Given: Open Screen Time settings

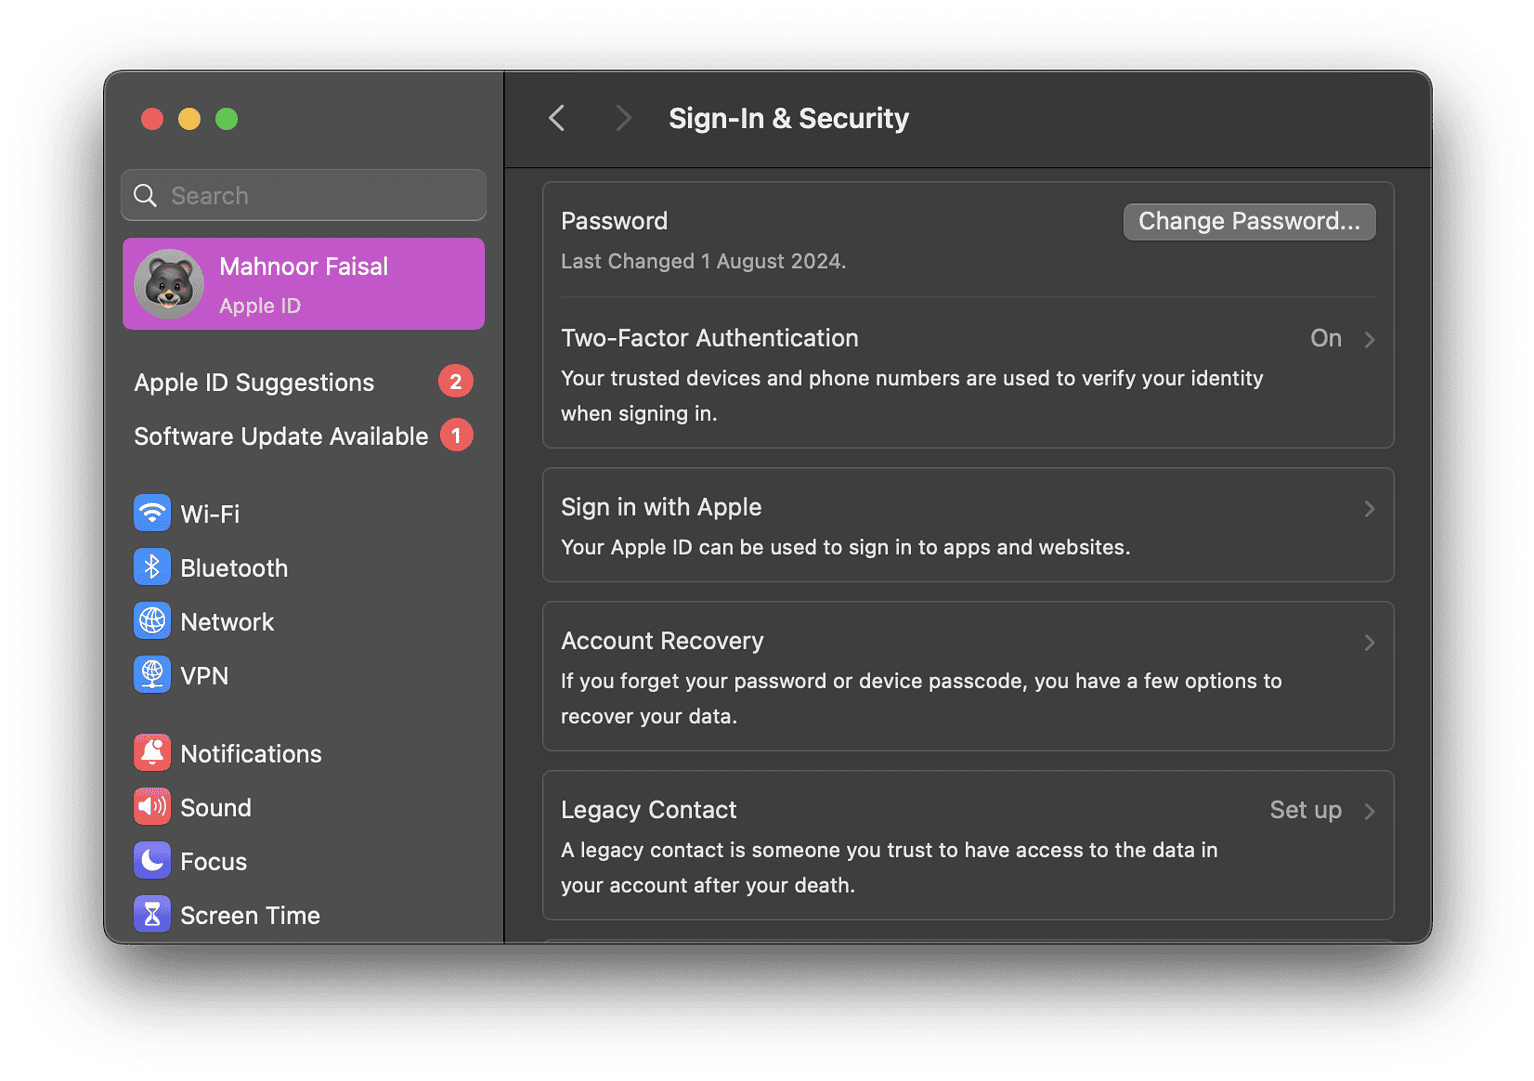Looking at the screenshot, I should pos(250,914).
